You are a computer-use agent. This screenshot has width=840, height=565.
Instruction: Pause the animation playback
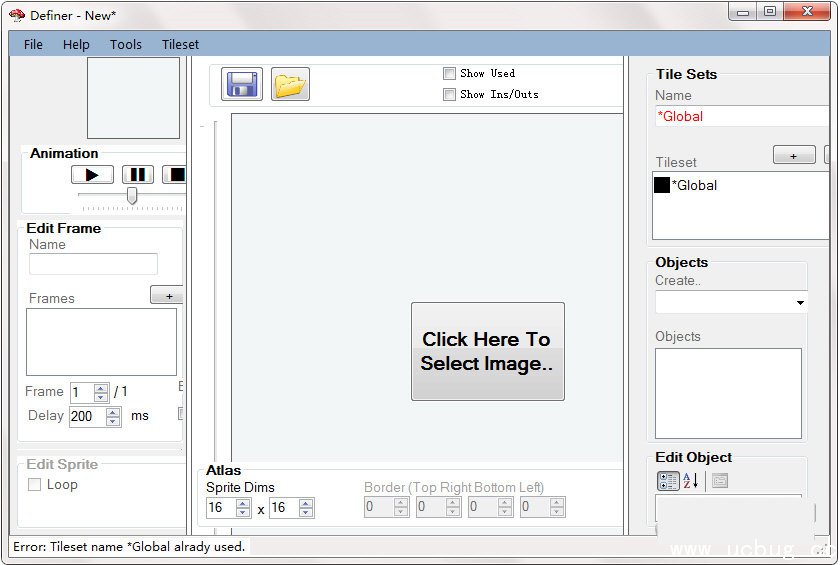pos(137,175)
